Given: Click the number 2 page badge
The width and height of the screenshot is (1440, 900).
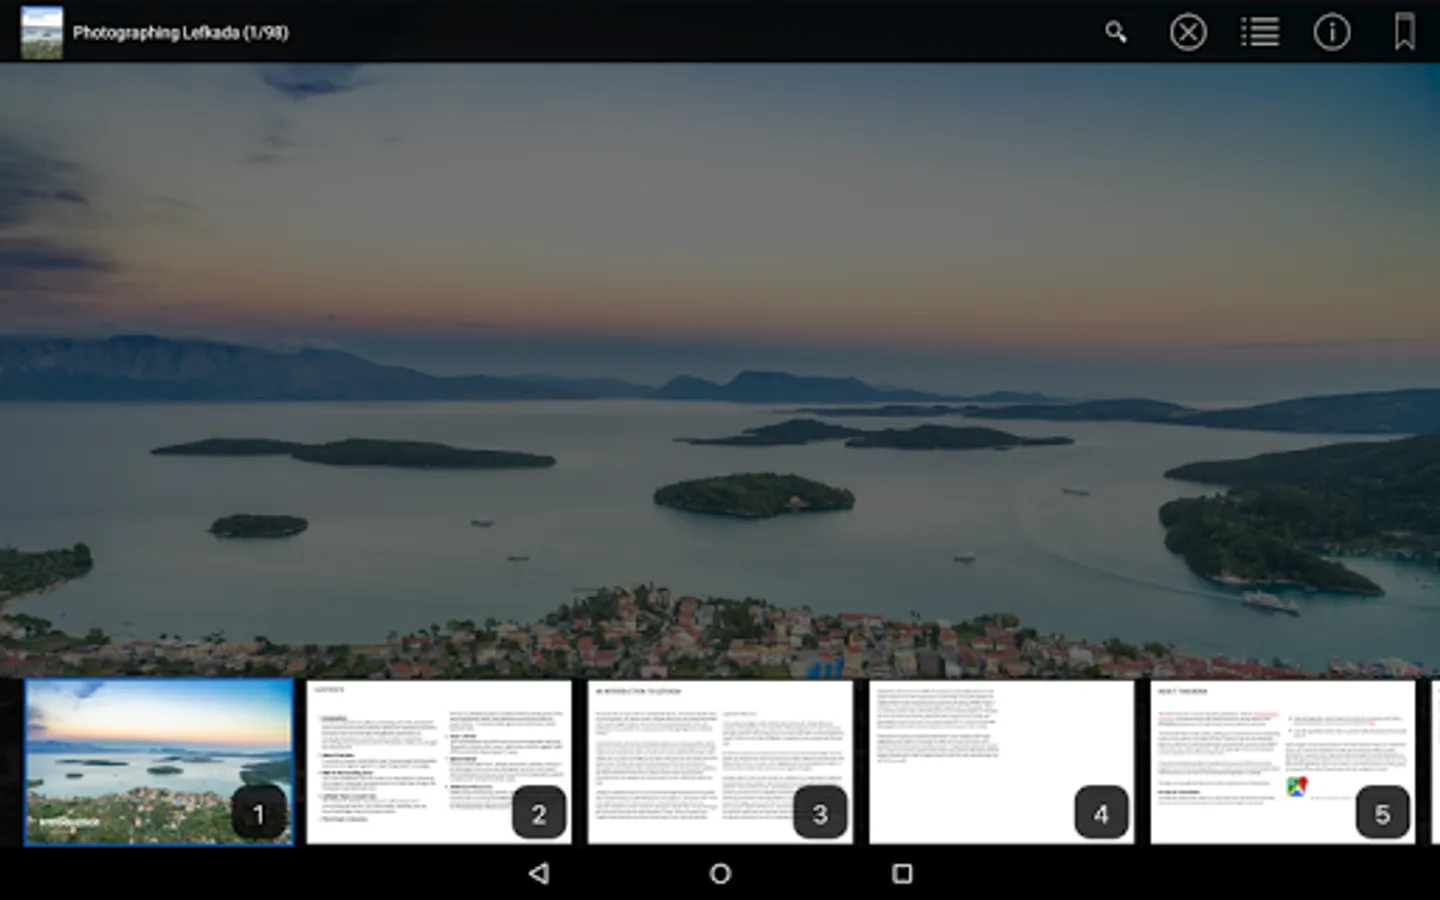Looking at the screenshot, I should [538, 813].
